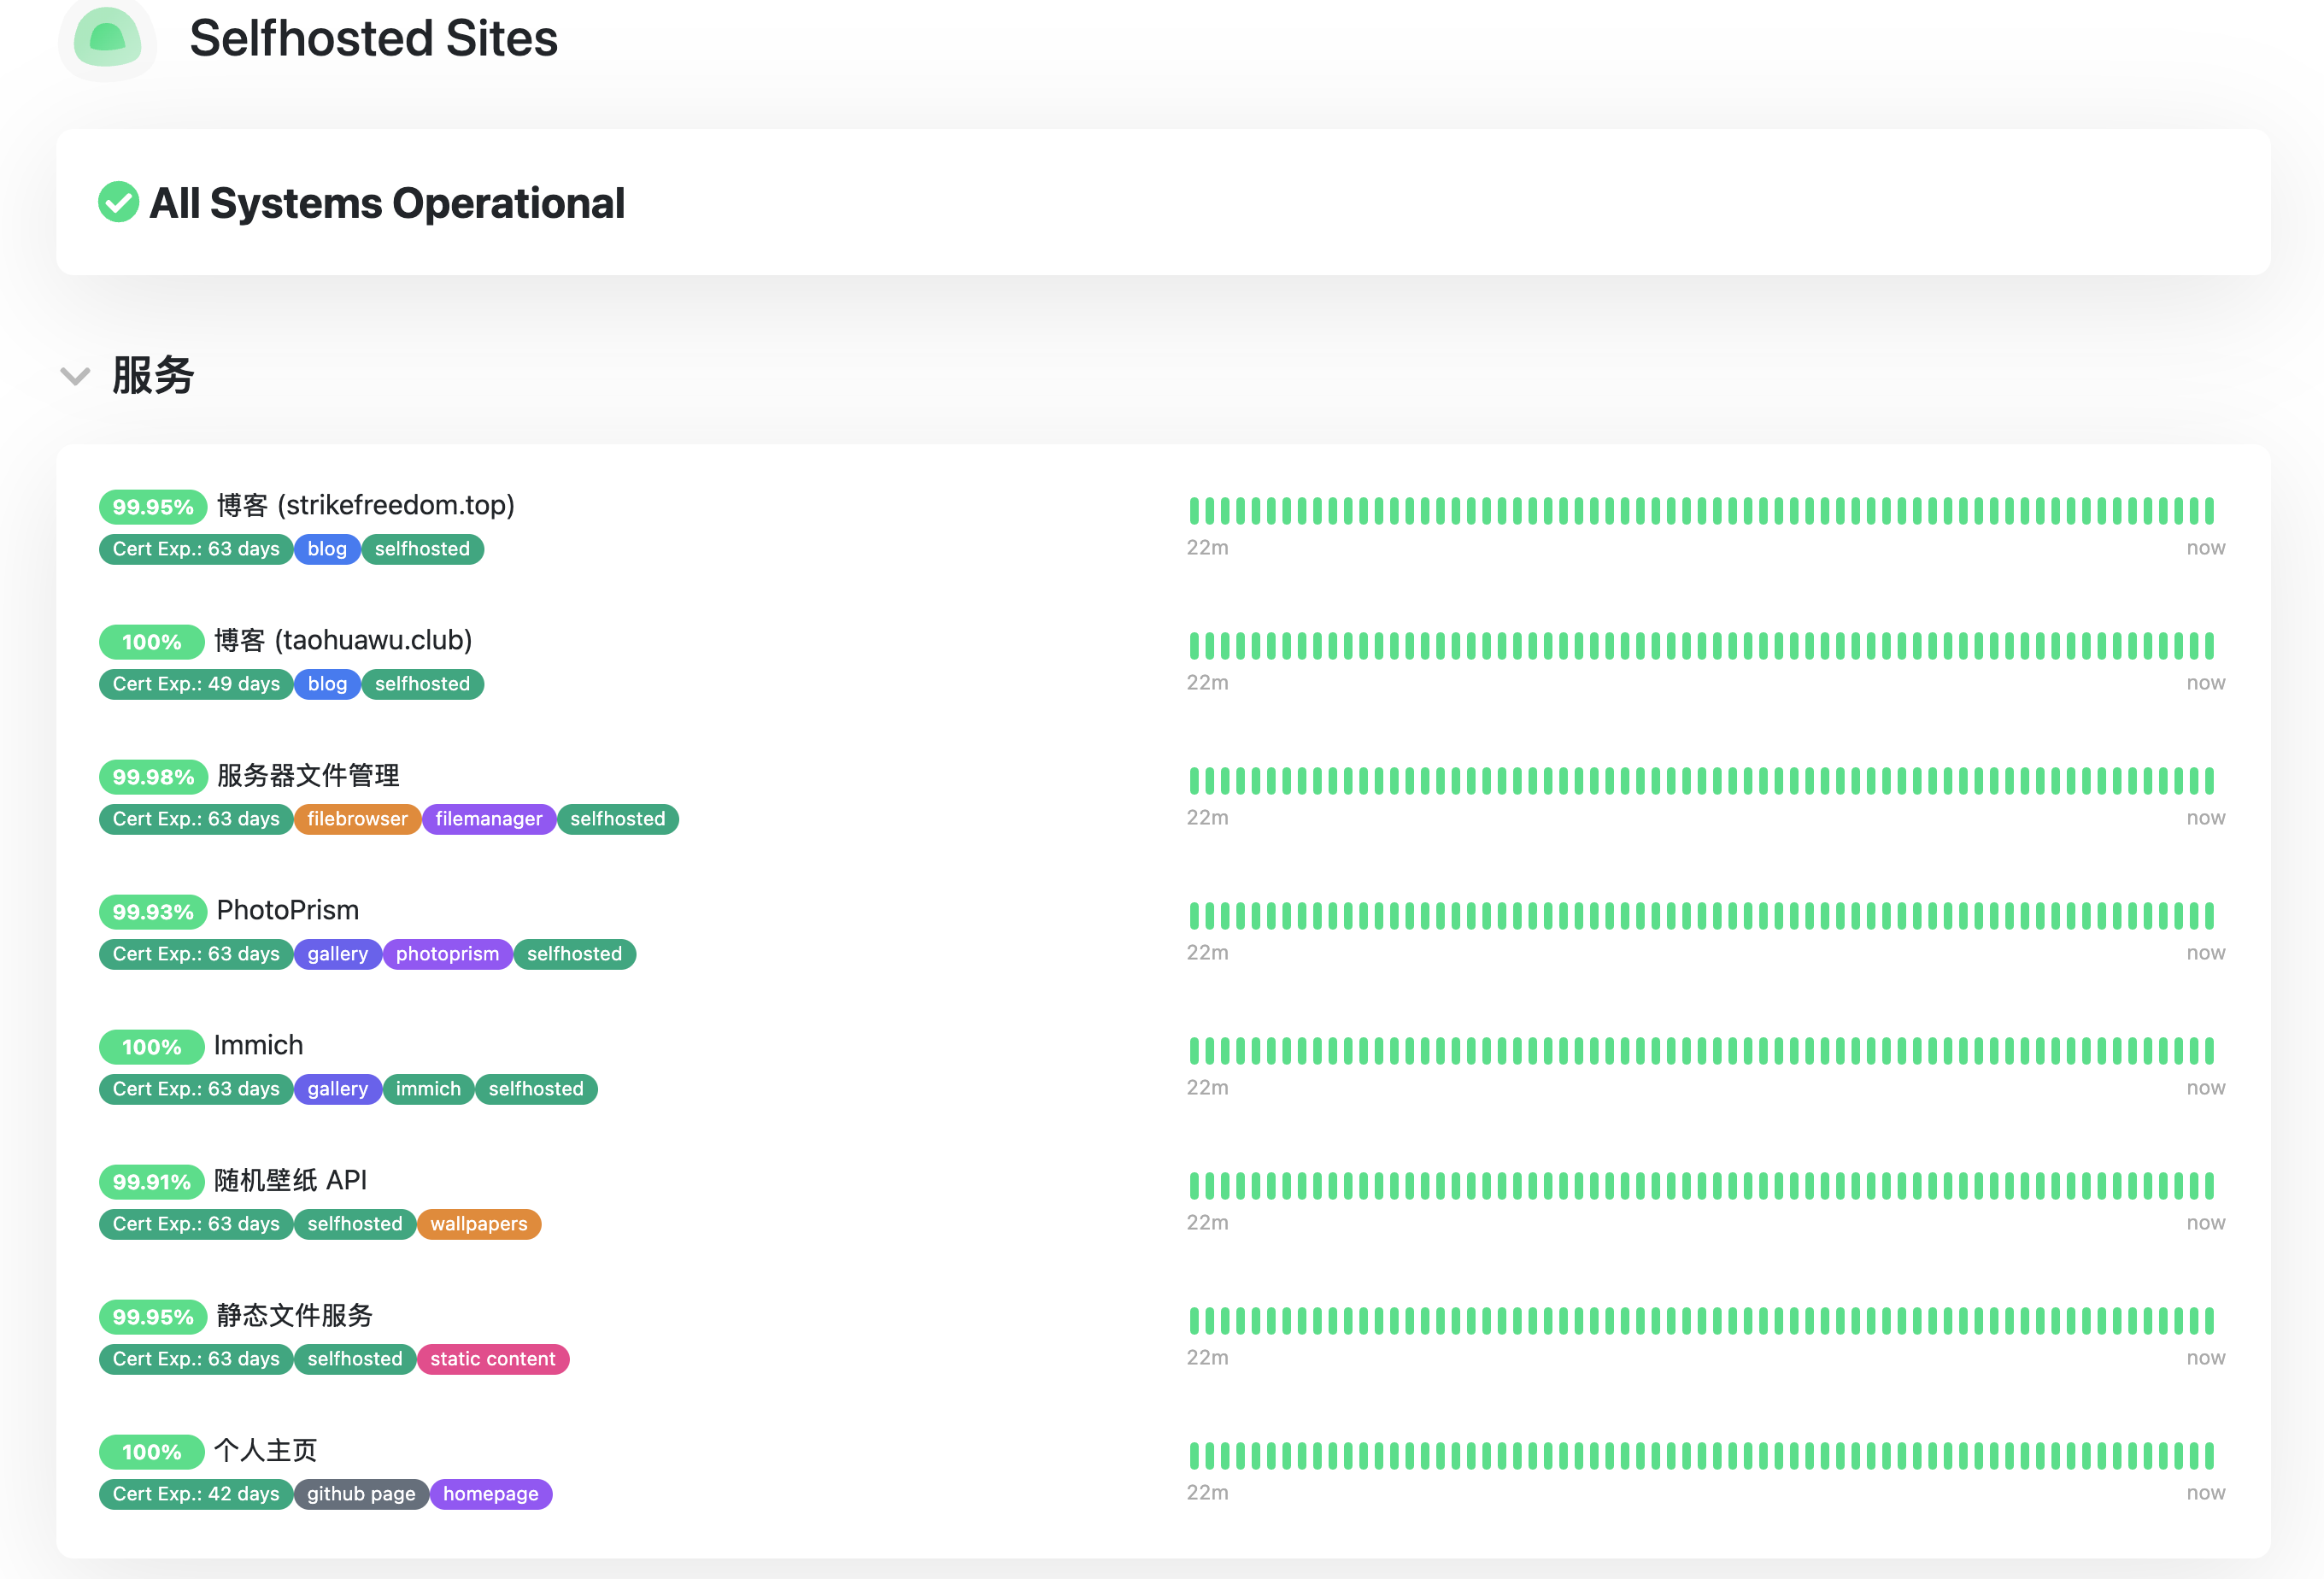
Task: Click the green checkmark status icon
Action: [x=118, y=202]
